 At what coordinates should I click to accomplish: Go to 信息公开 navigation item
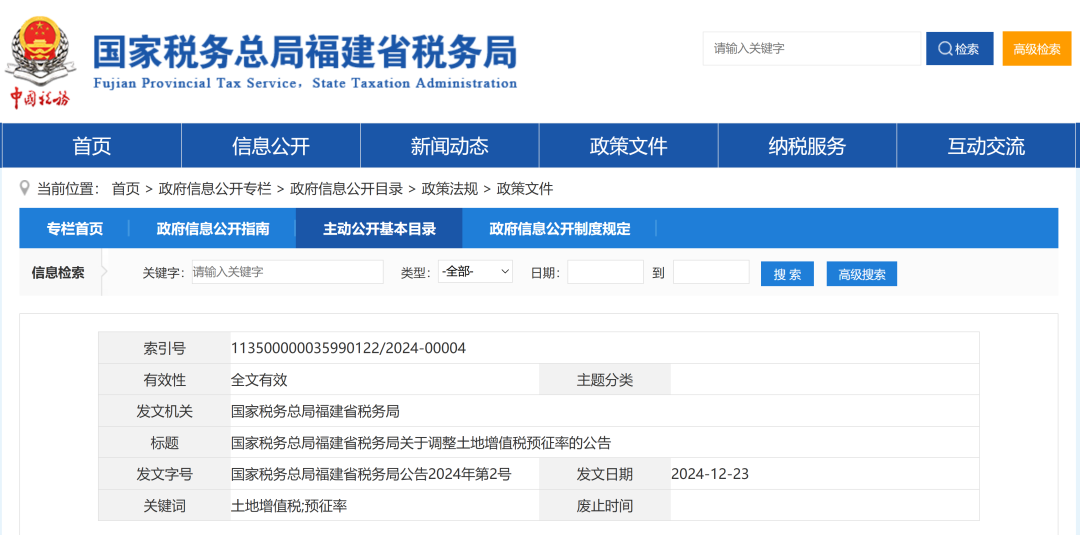pyautogui.click(x=271, y=146)
